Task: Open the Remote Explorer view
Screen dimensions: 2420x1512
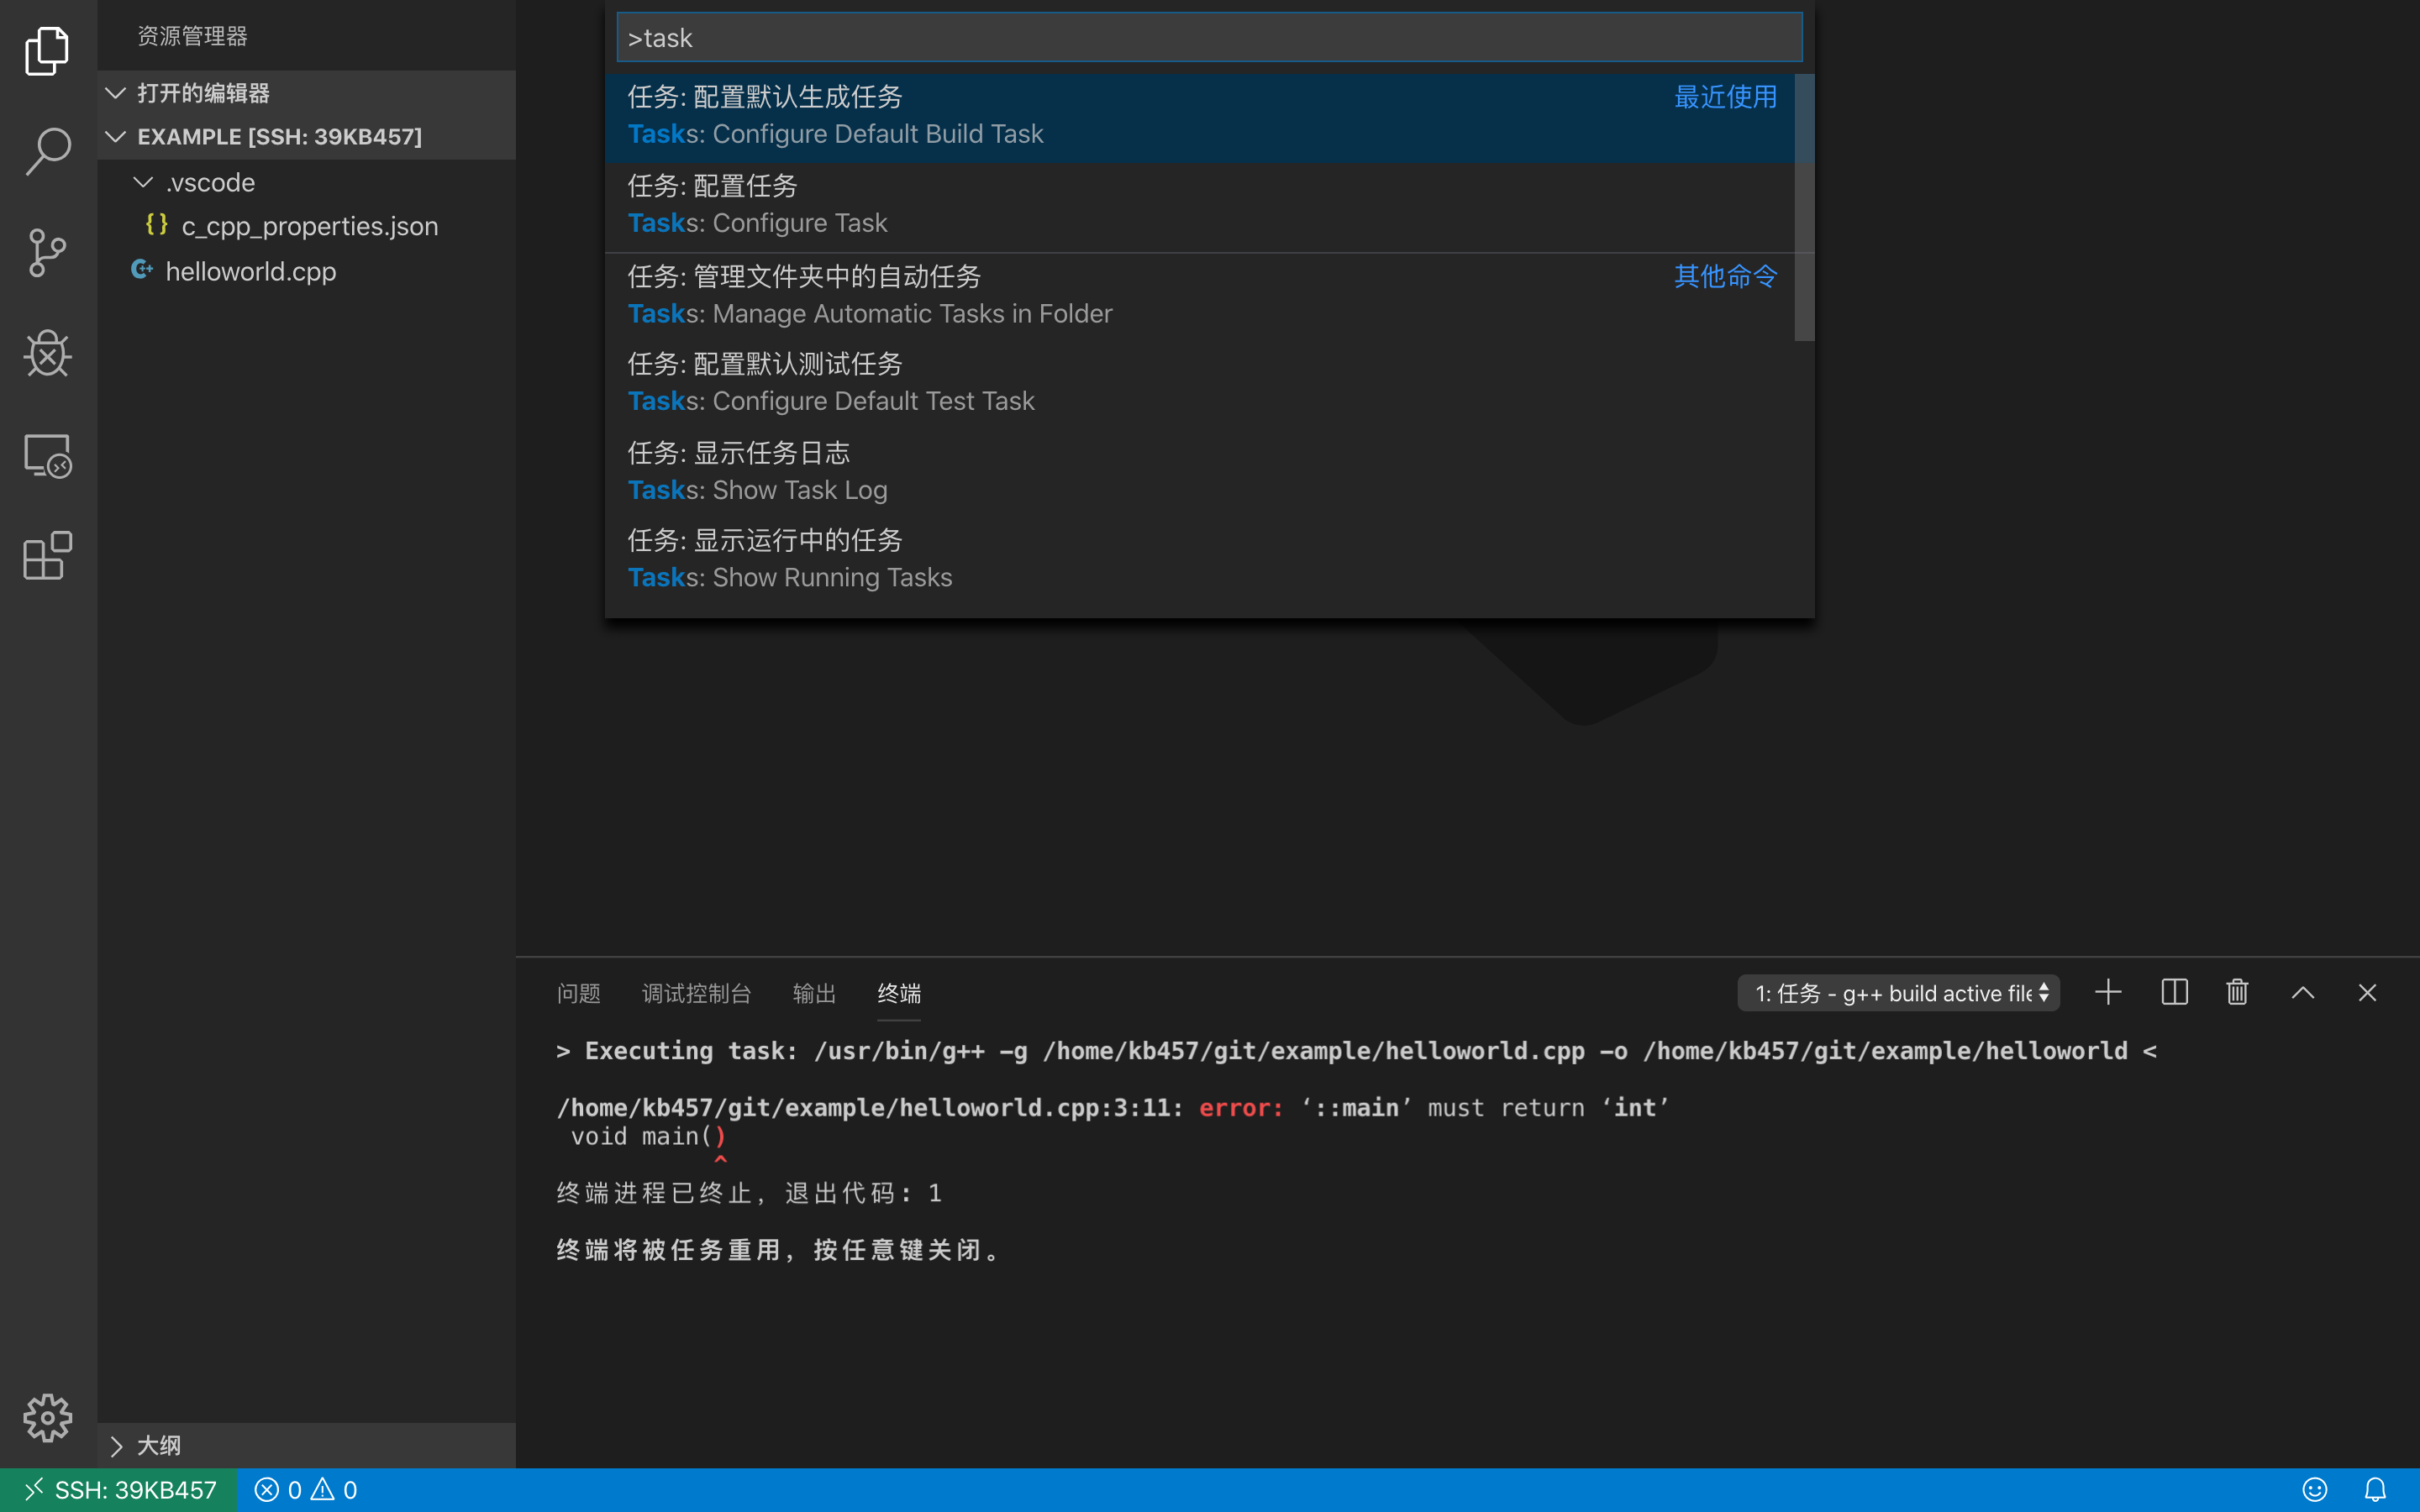Action: coord(47,456)
